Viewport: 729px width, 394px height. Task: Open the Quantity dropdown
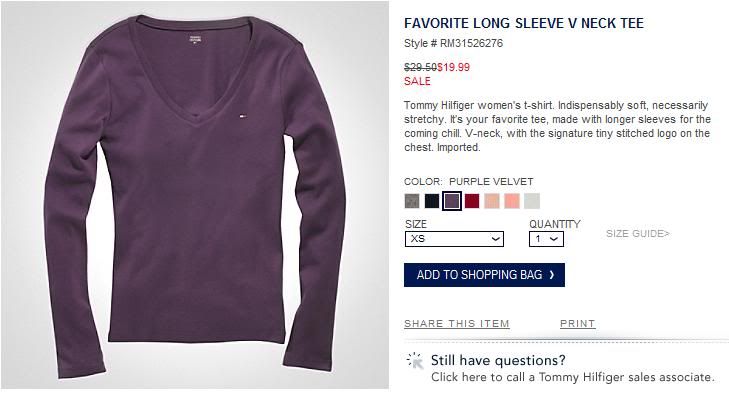click(x=546, y=239)
